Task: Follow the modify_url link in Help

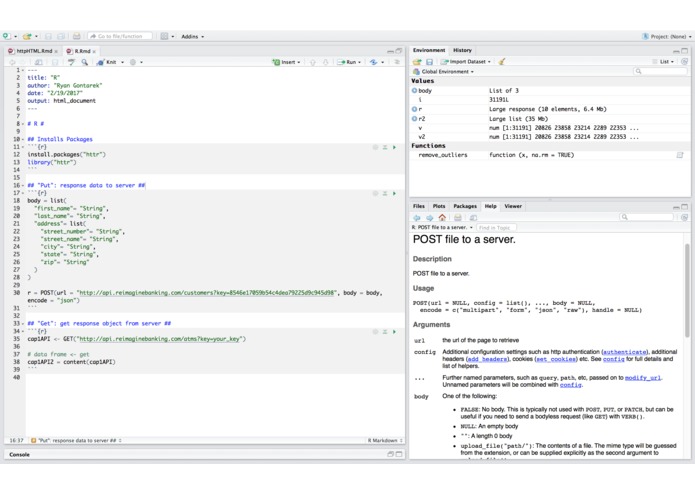Action: 643,378
